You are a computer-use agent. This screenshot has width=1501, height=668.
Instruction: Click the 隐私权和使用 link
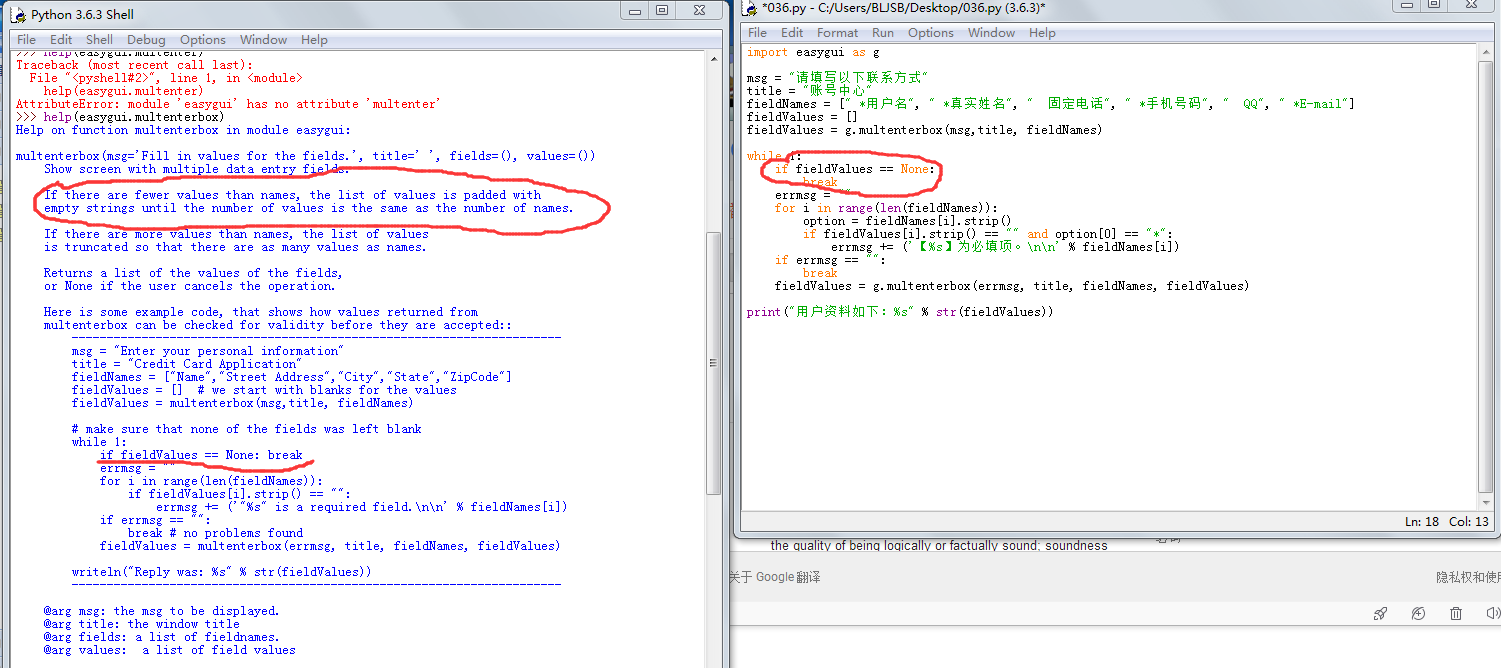coord(1467,577)
